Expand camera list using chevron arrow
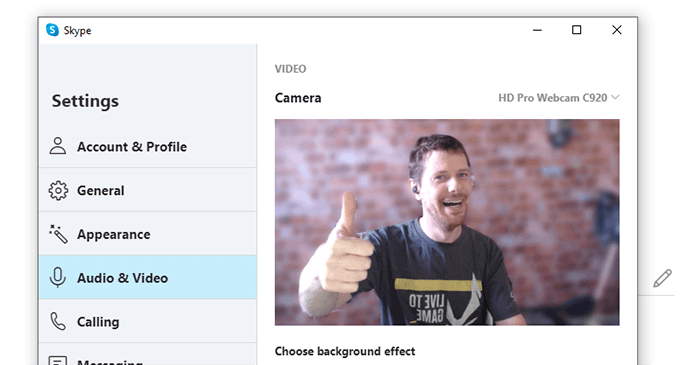The image size is (680, 365). [615, 98]
